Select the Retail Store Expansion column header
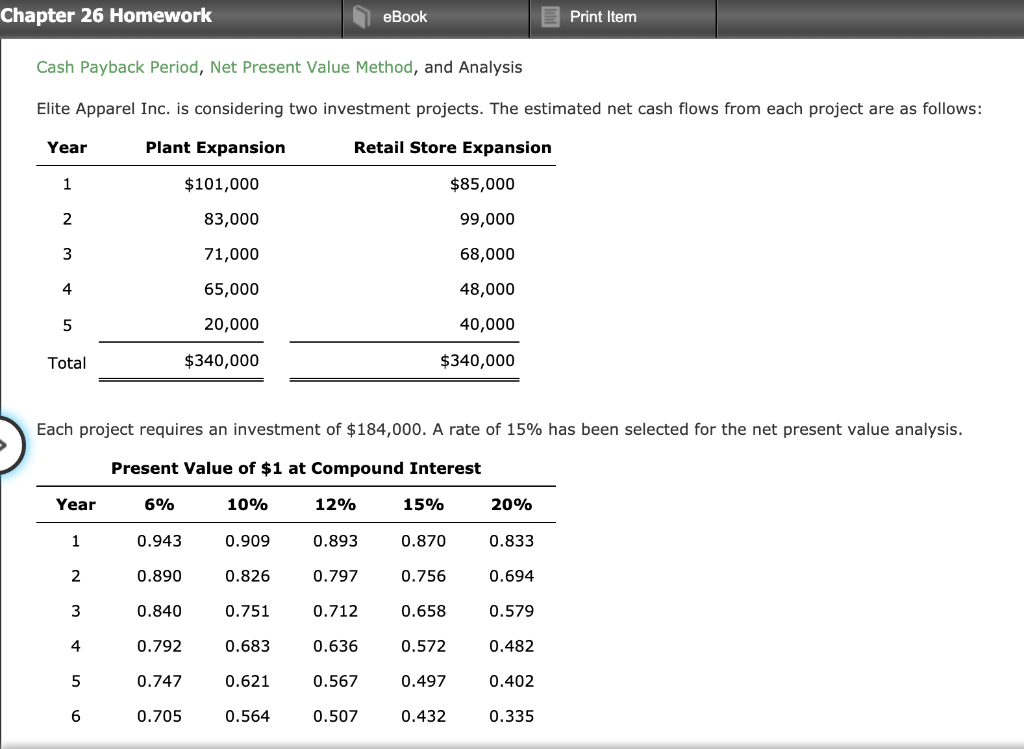1024x749 pixels. tap(452, 147)
